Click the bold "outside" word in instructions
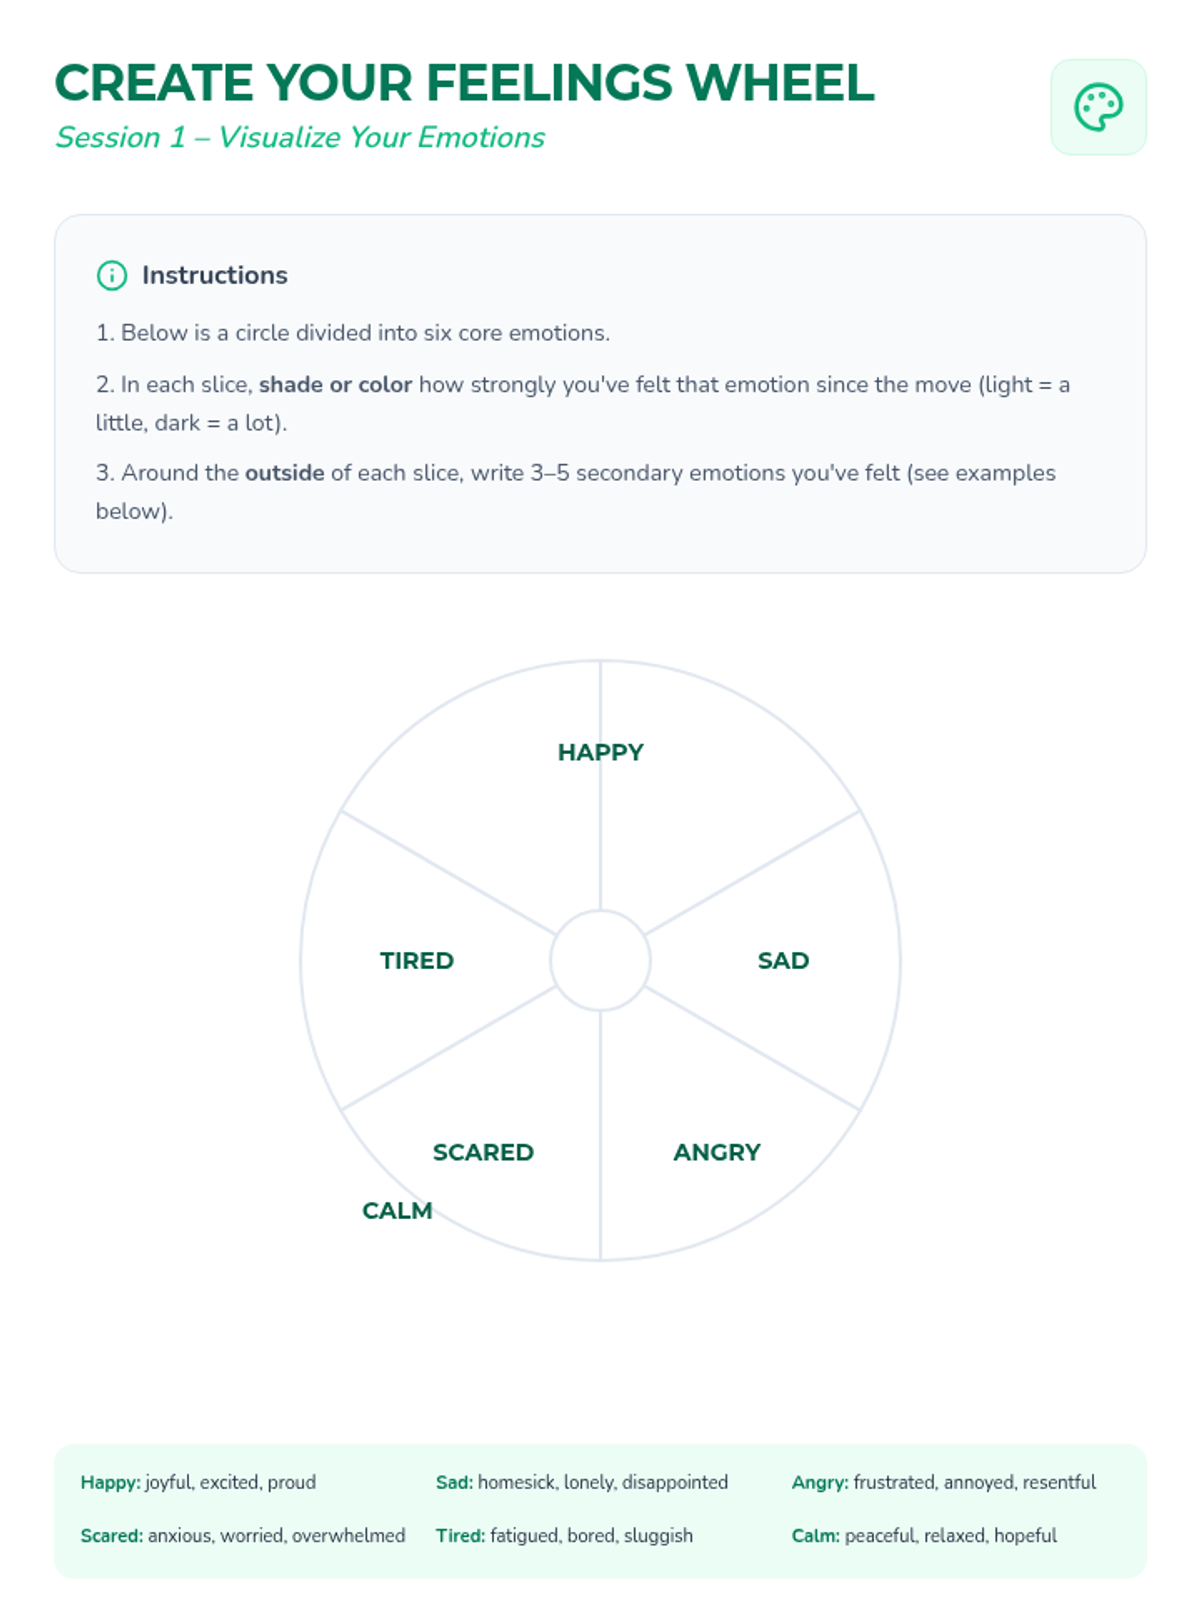This screenshot has width=1200, height=1600. pos(284,473)
